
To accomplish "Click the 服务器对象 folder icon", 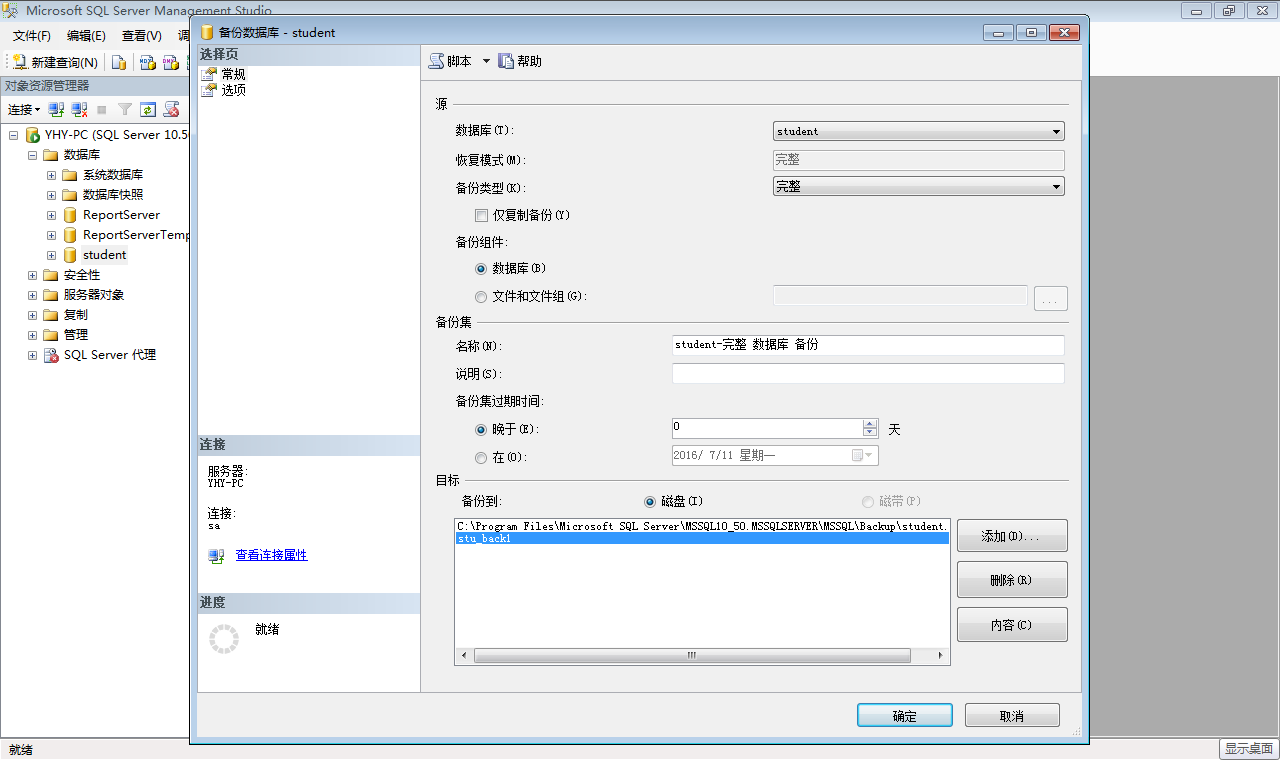I will tap(51, 295).
